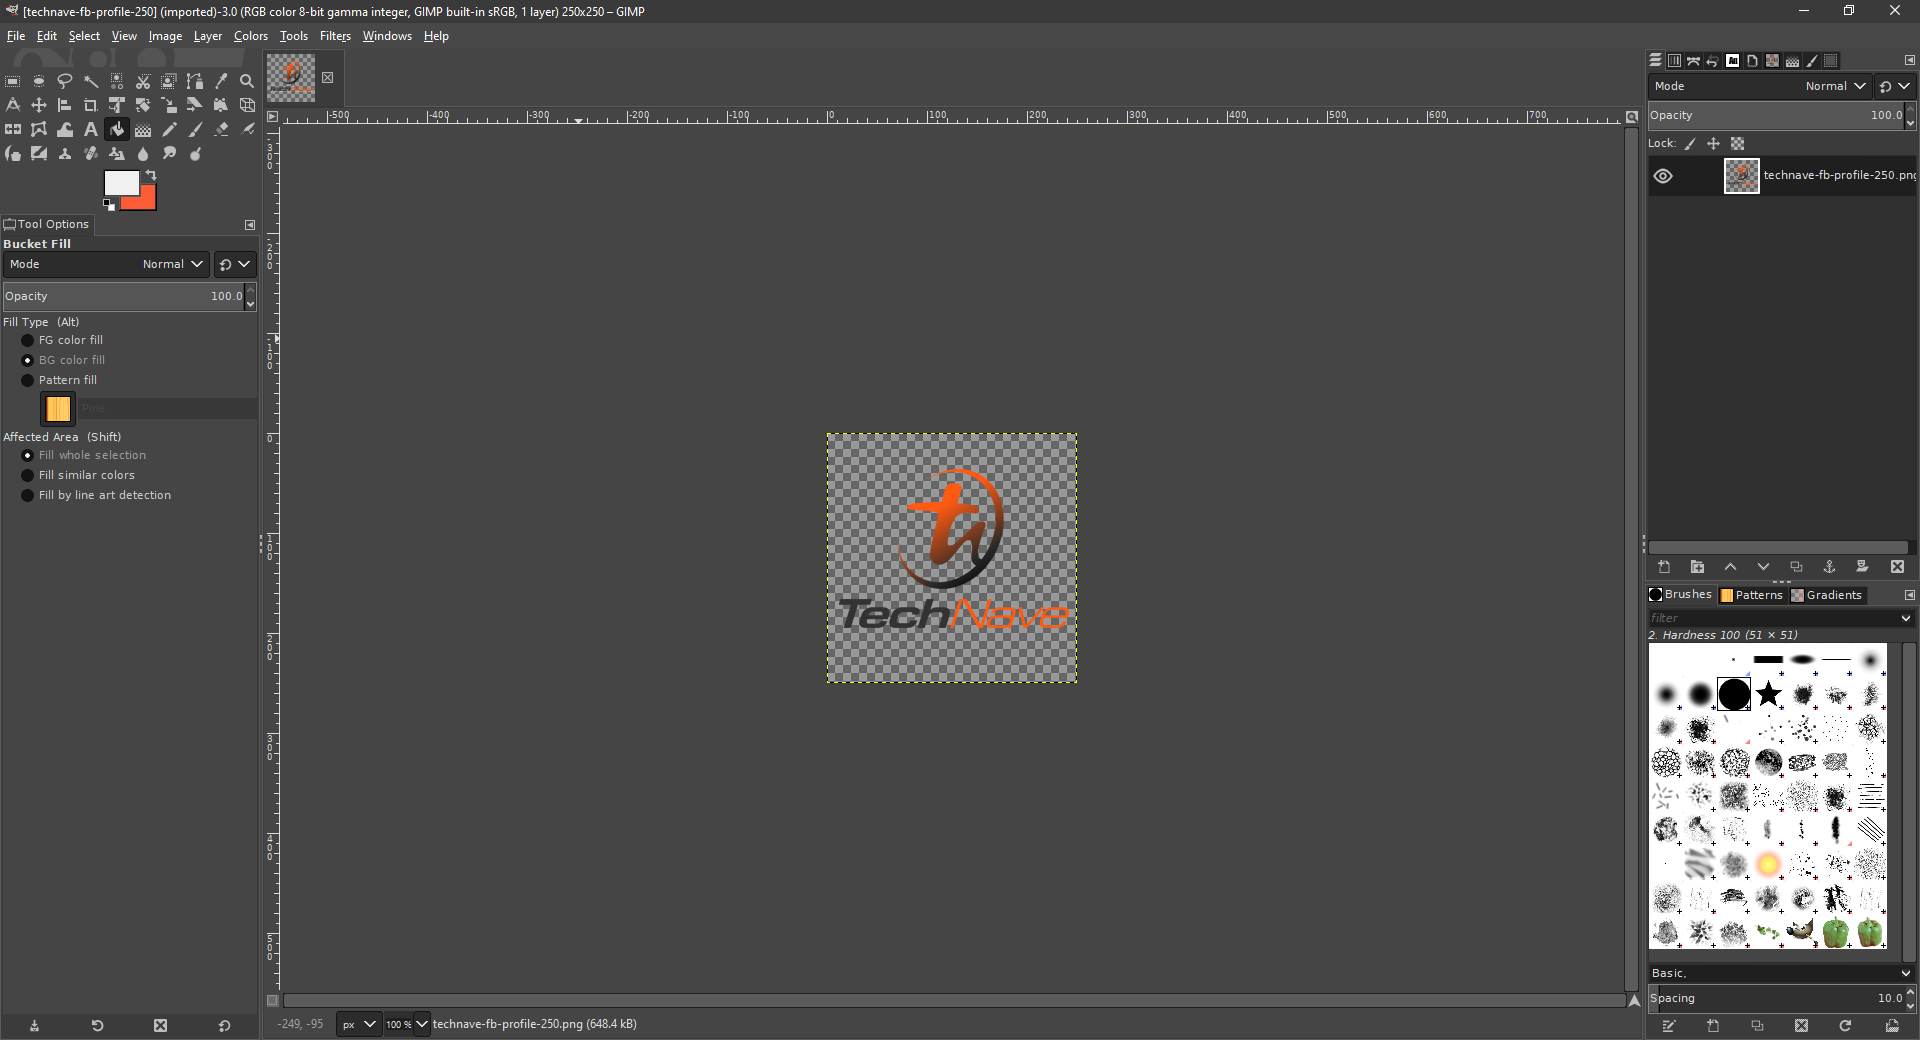Image resolution: width=1920 pixels, height=1040 pixels.
Task: Choose Fill by line art detection
Action: (96, 495)
